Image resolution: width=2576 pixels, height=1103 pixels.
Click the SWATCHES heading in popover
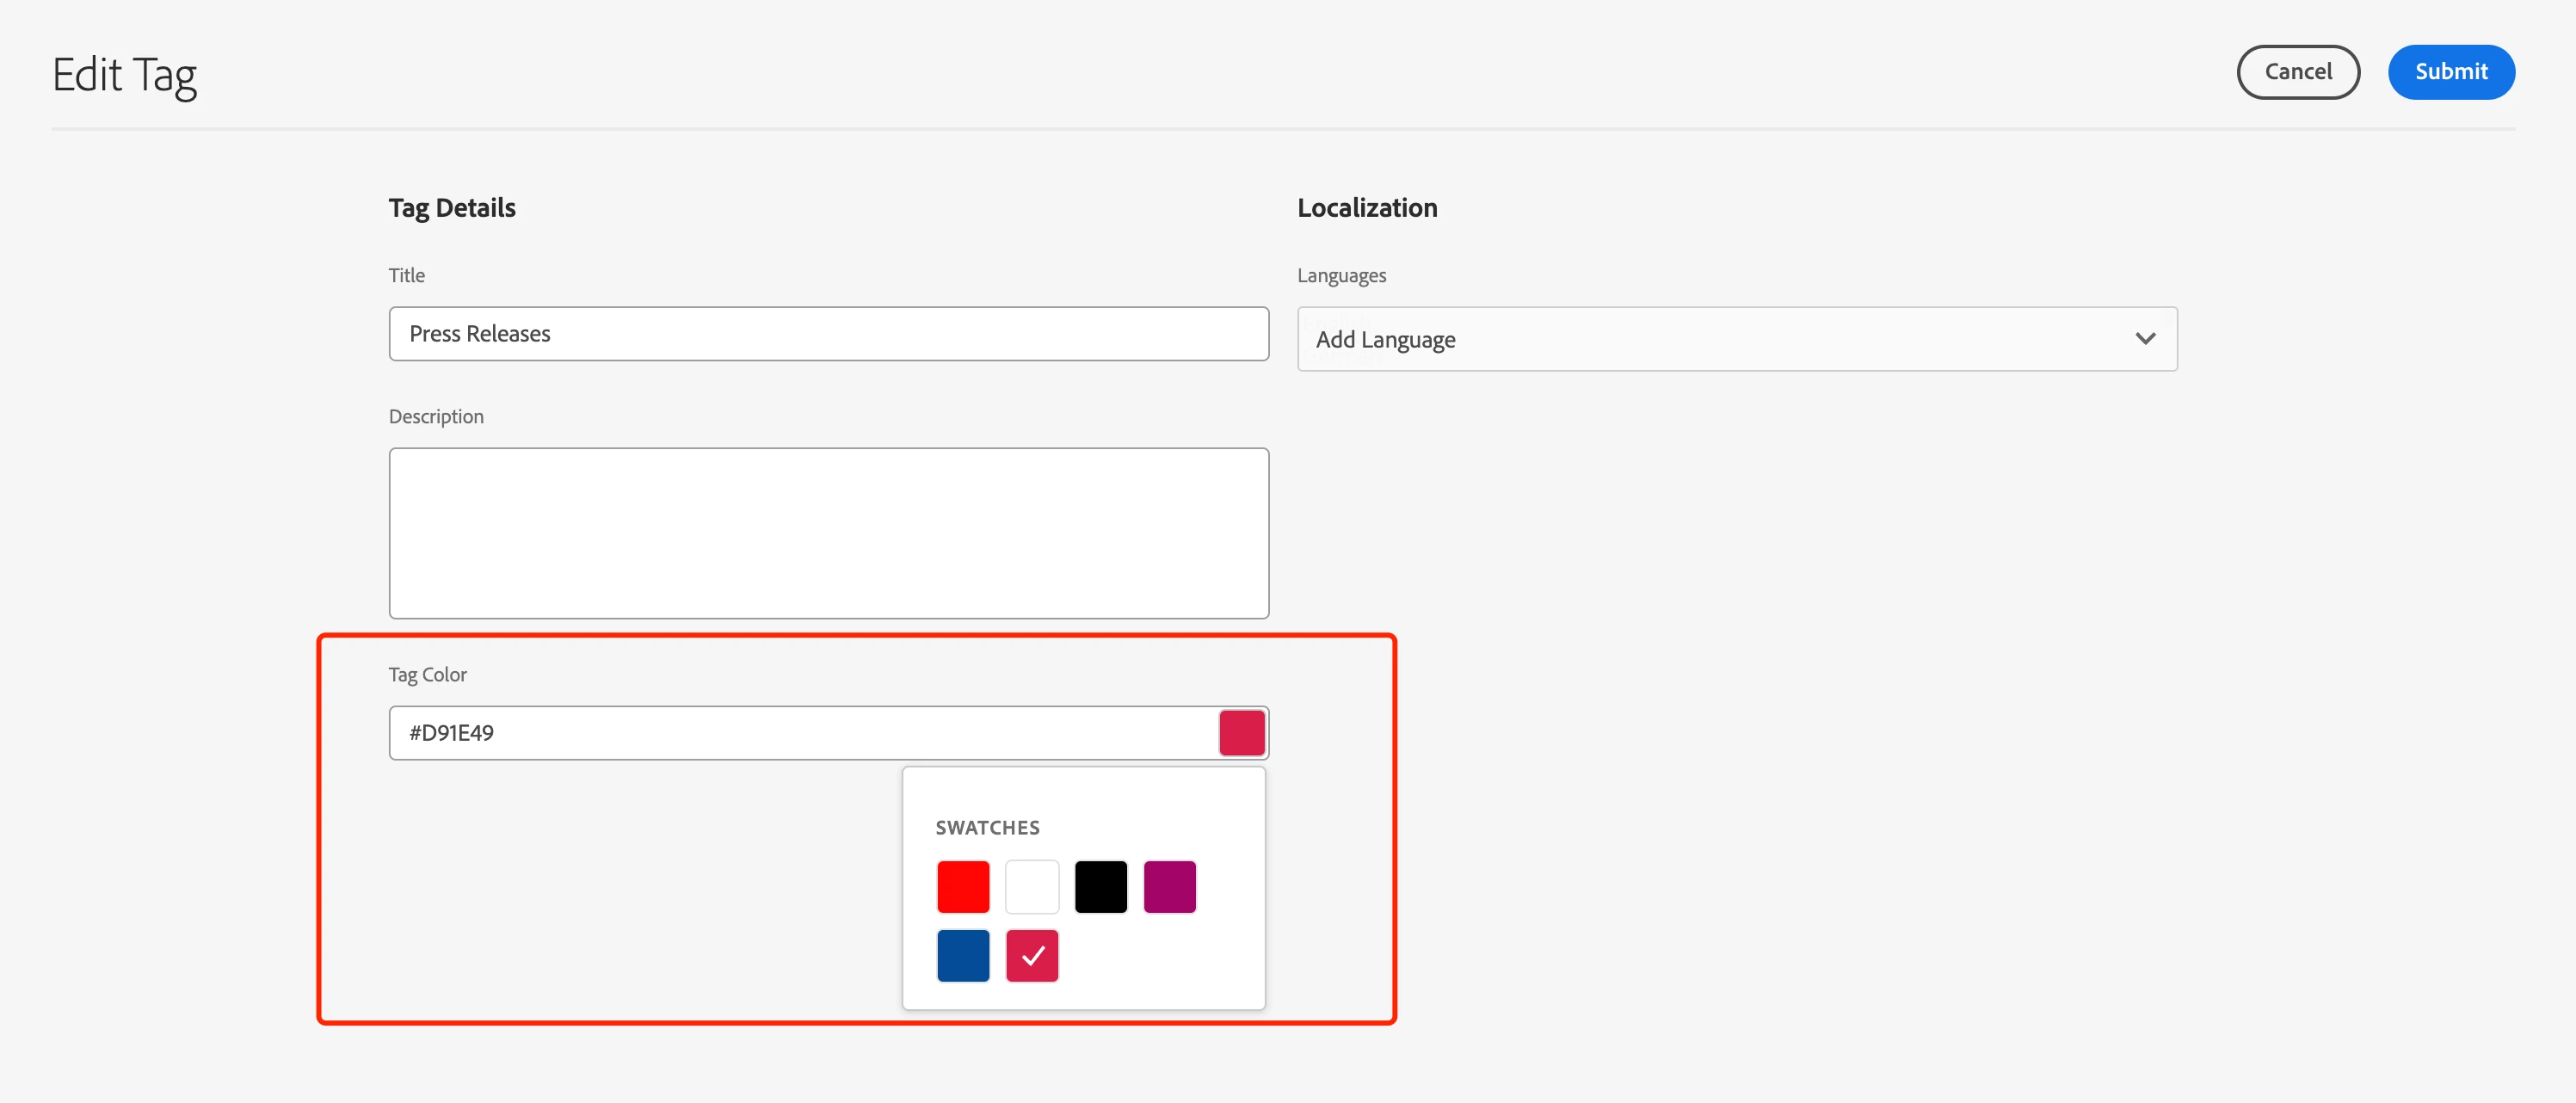pyautogui.click(x=987, y=828)
